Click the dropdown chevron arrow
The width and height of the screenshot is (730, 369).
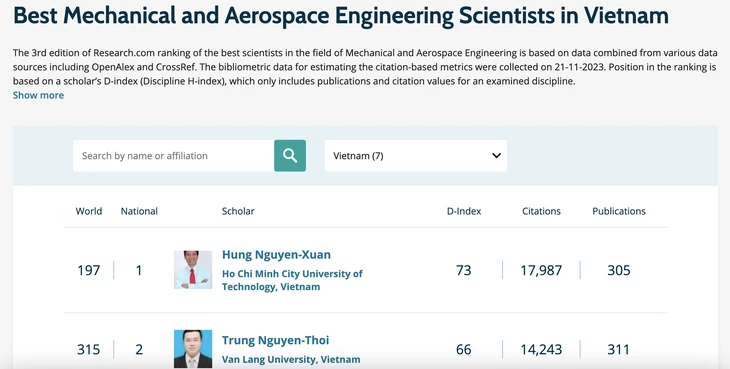tap(496, 155)
